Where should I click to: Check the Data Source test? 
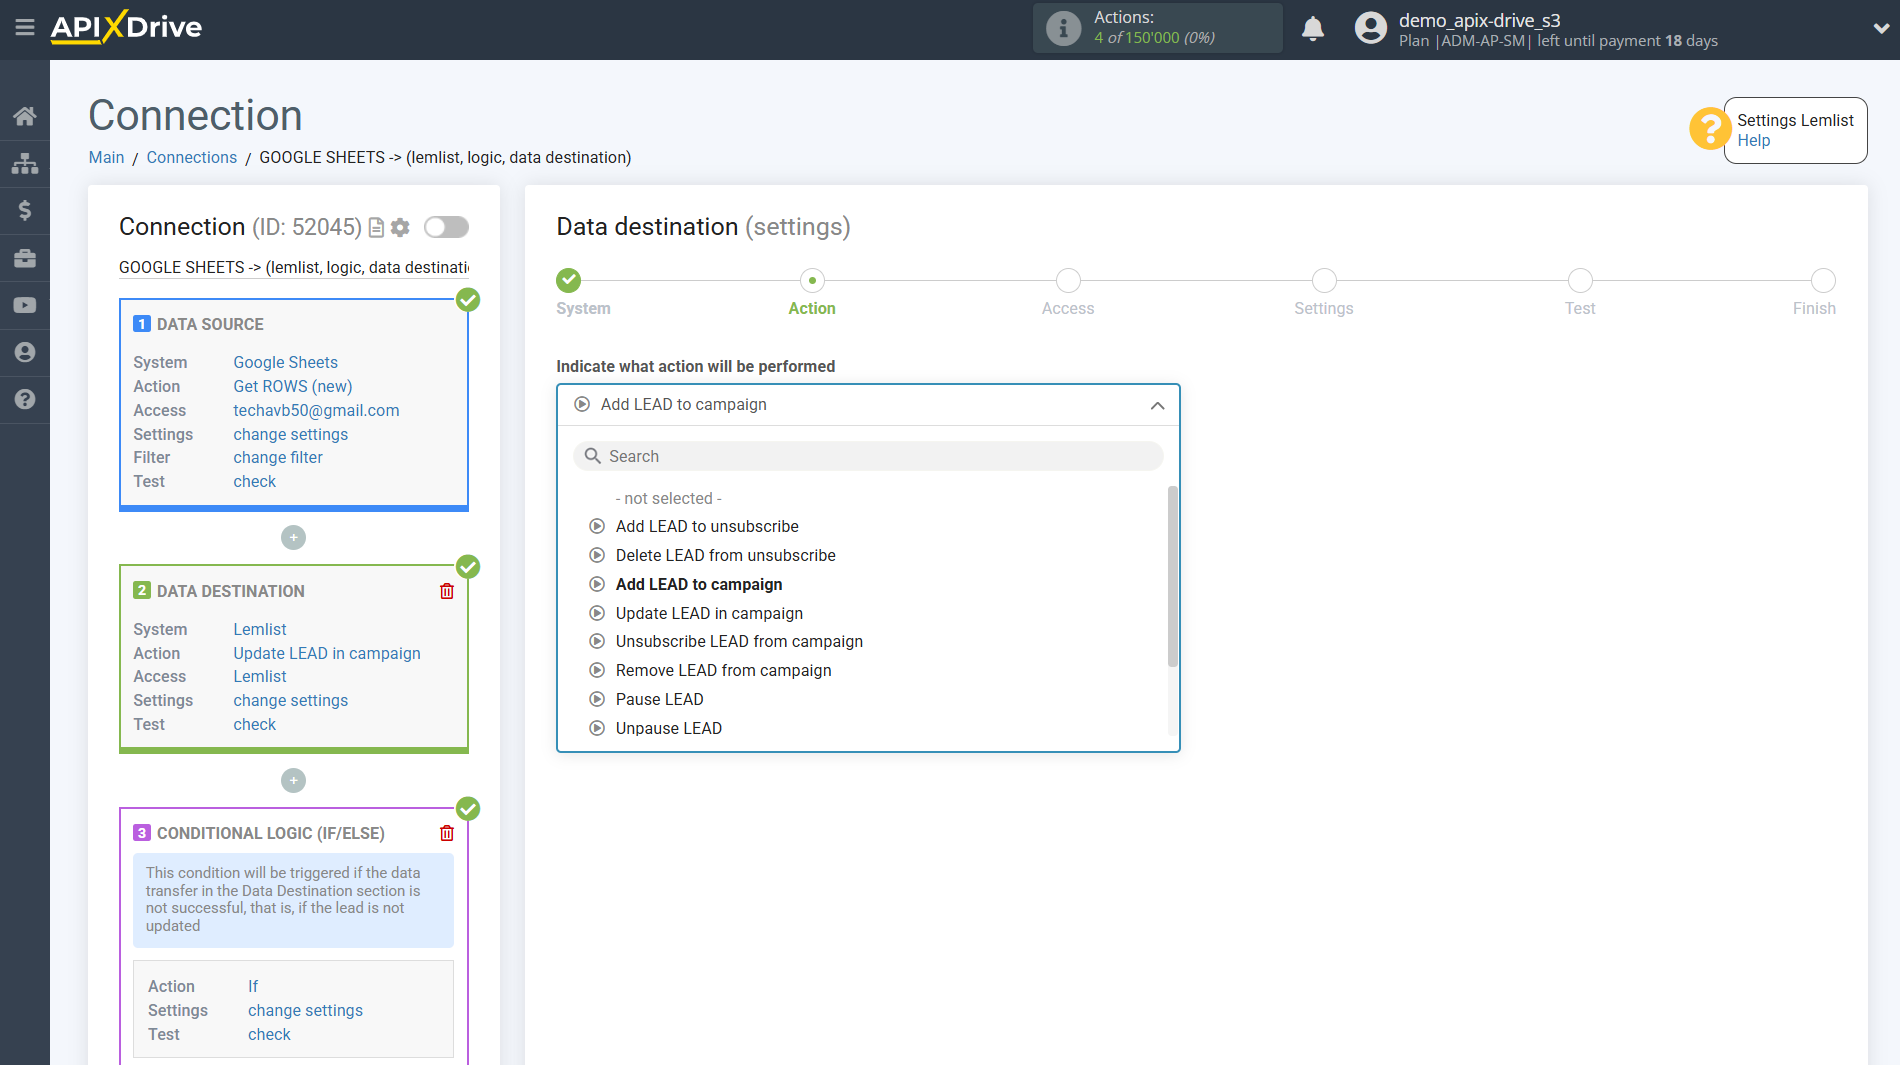coord(254,481)
